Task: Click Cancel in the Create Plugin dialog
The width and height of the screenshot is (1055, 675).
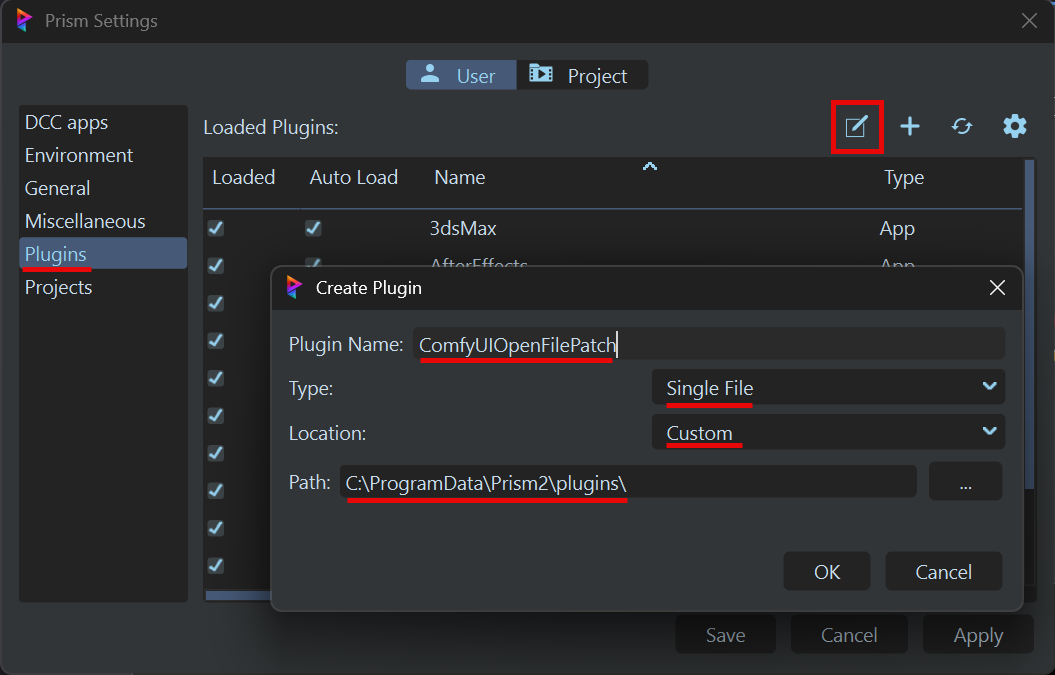Action: pyautogui.click(x=943, y=572)
